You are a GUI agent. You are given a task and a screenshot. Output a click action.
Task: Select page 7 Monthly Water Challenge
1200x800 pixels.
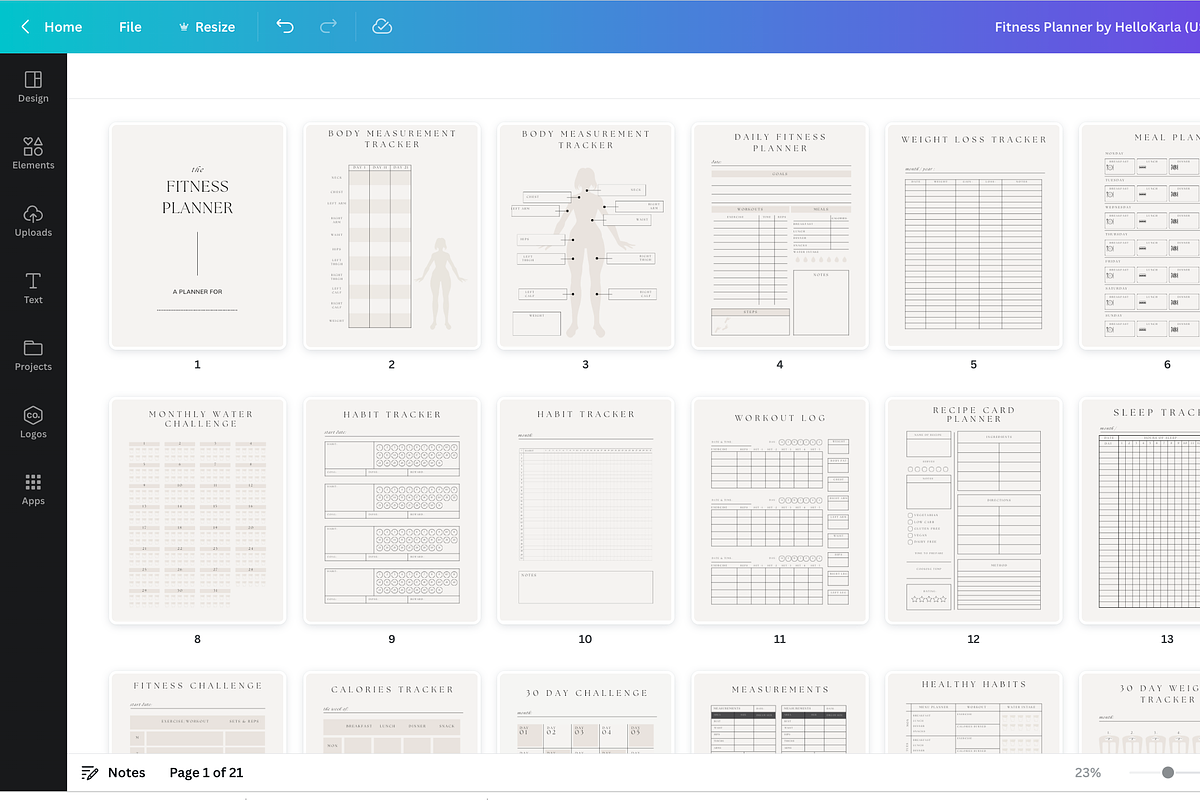197,510
